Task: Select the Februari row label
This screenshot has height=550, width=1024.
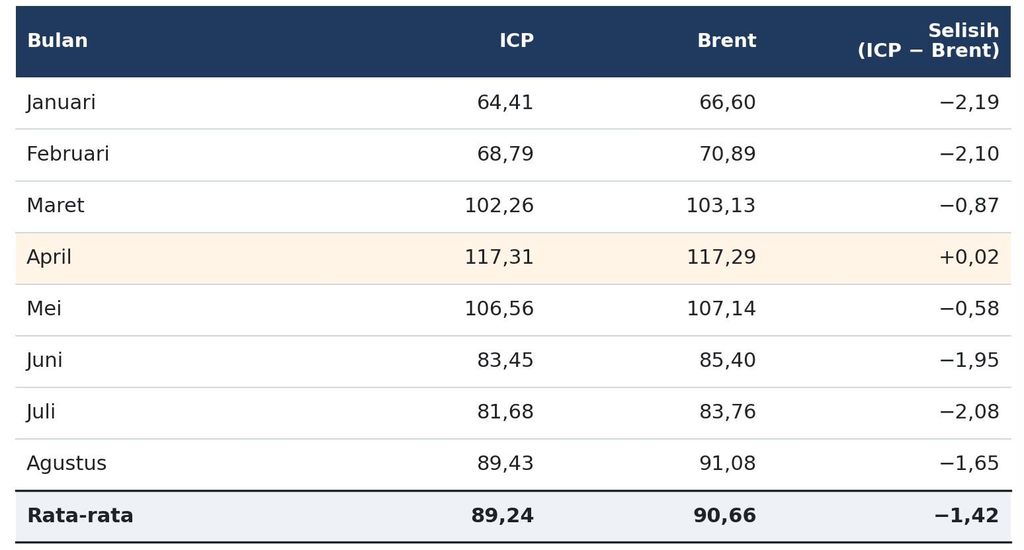Action: pos(68,154)
